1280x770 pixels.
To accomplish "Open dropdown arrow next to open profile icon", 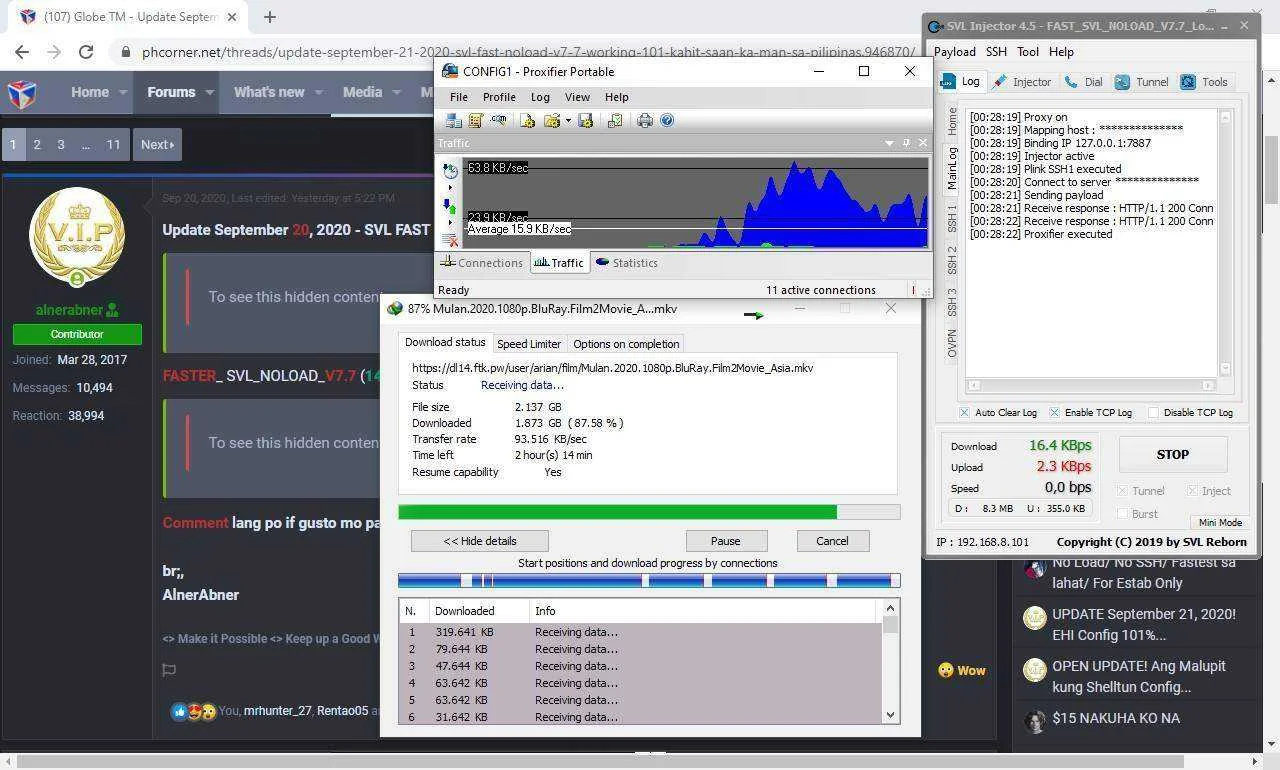I will tap(567, 120).
